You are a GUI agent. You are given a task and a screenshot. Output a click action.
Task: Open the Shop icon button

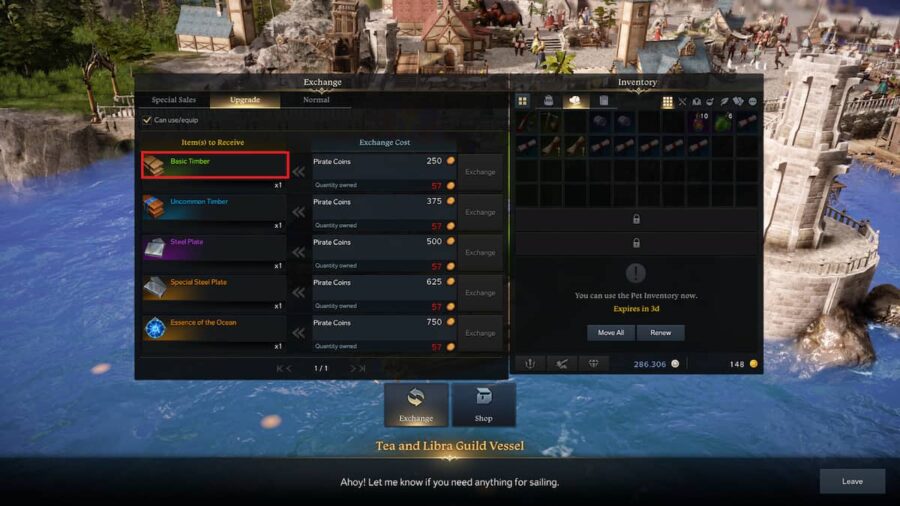483,404
